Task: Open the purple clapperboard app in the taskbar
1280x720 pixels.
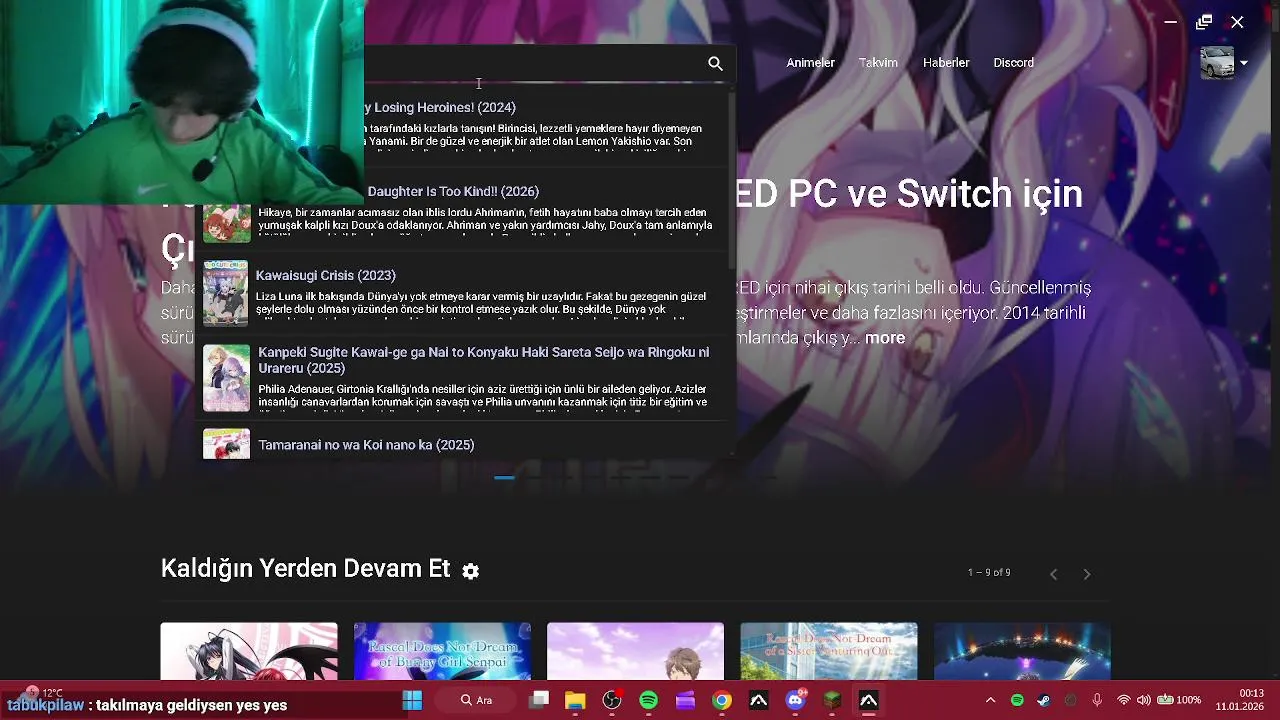Action: coord(685,700)
